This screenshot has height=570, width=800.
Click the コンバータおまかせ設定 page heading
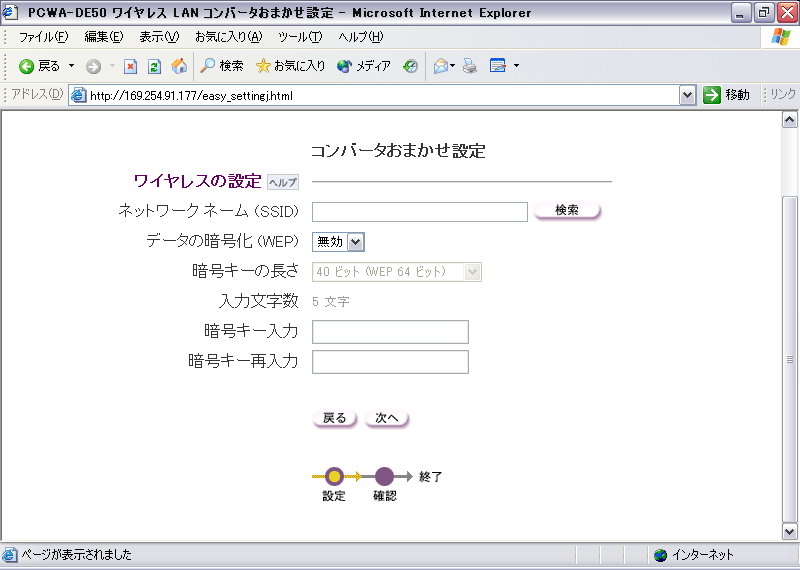click(x=398, y=151)
